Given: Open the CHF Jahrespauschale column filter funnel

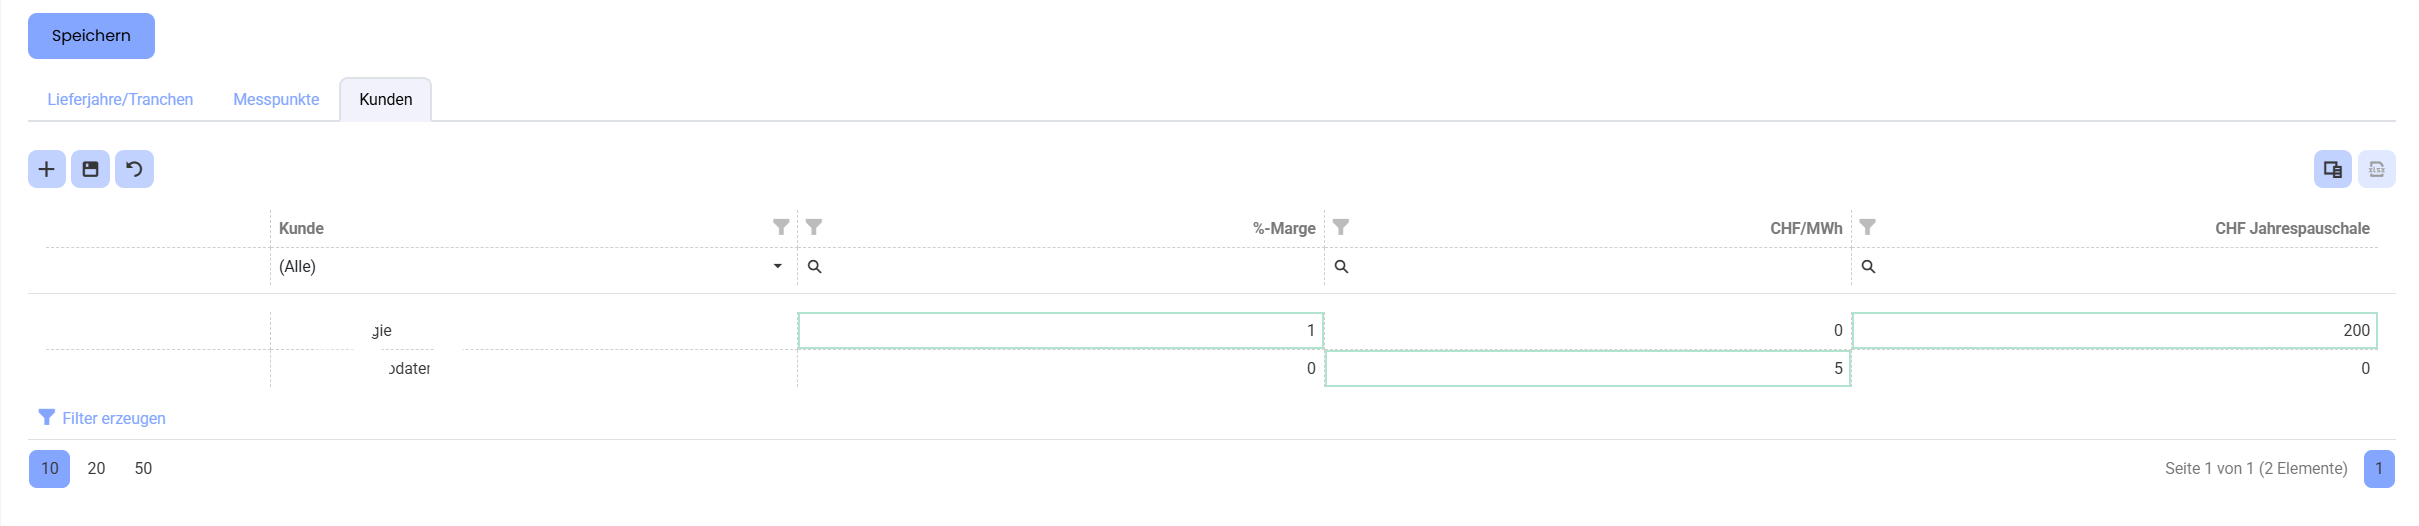Looking at the screenshot, I should point(1867,227).
